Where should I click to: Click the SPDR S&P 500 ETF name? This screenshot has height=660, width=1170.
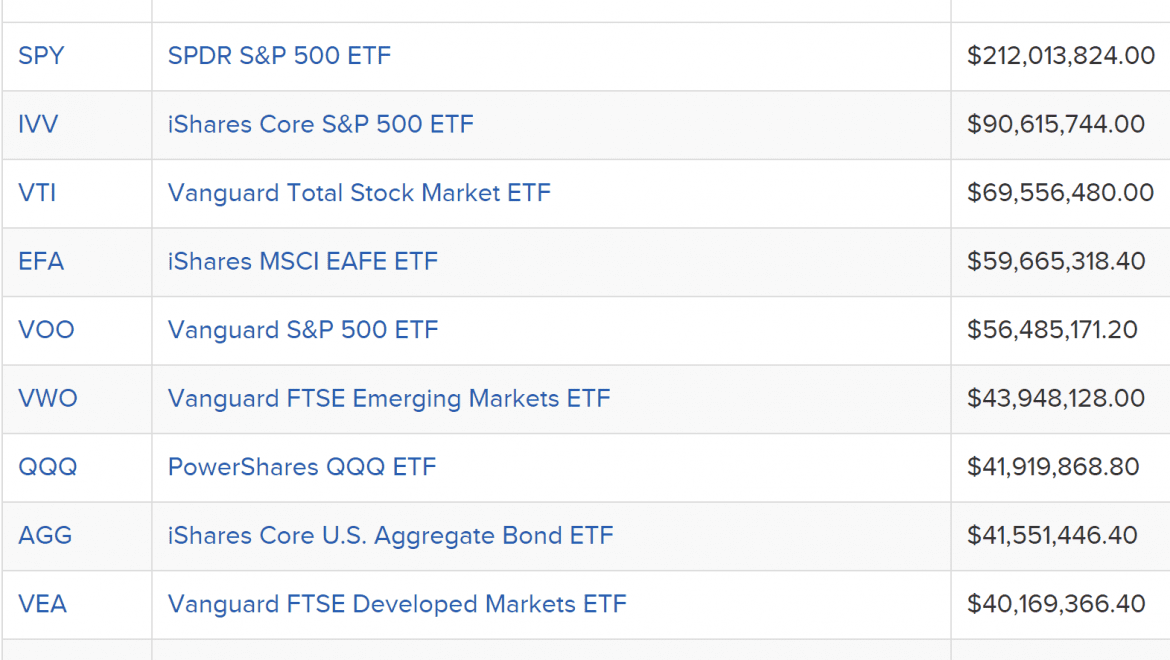279,56
